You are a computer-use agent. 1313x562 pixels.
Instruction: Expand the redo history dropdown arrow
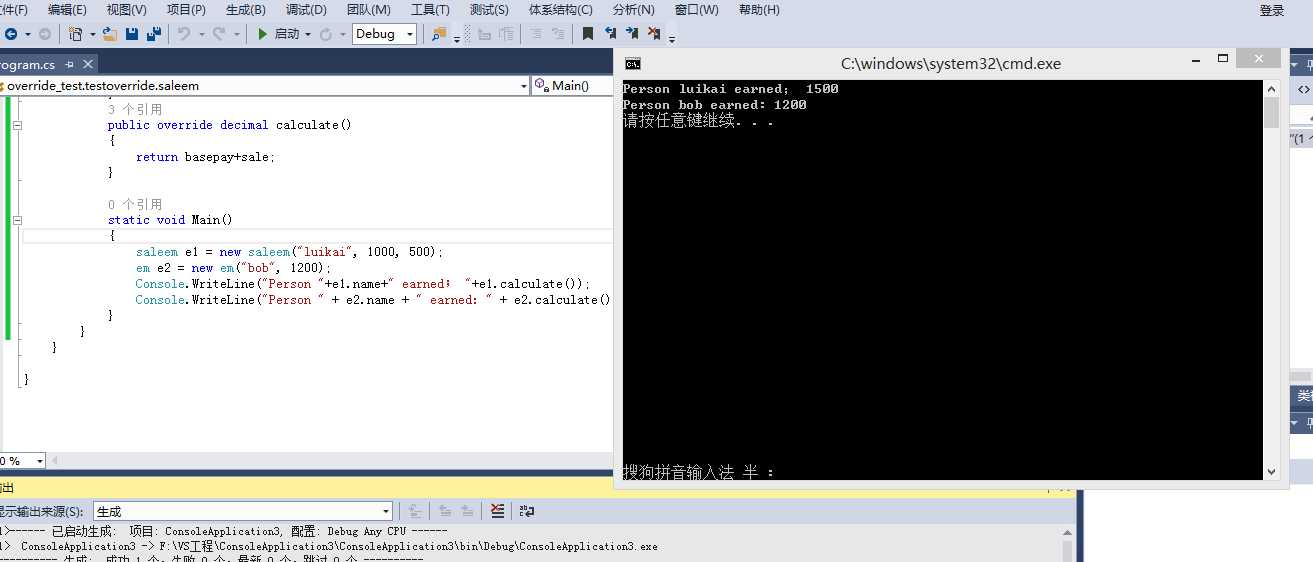(236, 34)
